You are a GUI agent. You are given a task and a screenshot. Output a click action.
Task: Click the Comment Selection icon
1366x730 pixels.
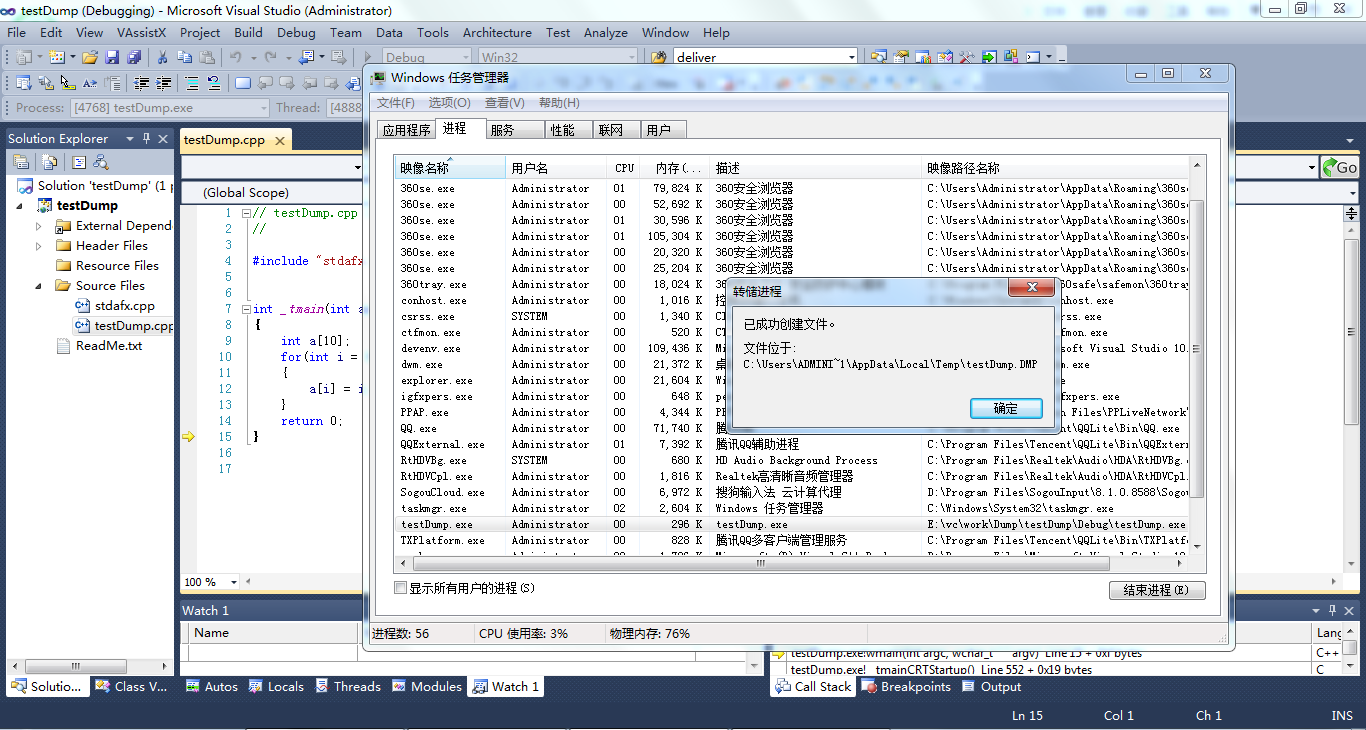pos(191,83)
